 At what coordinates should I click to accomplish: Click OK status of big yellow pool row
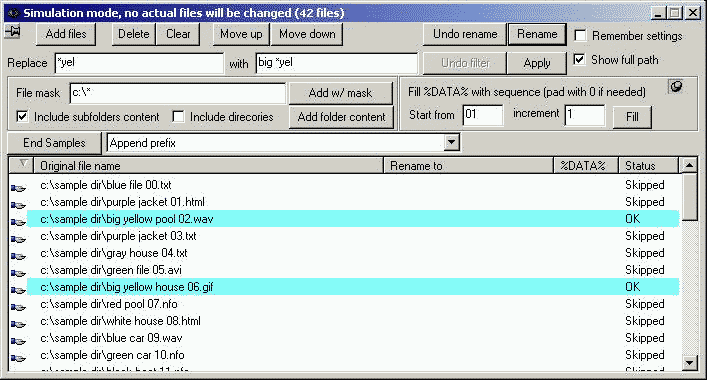[x=633, y=219]
